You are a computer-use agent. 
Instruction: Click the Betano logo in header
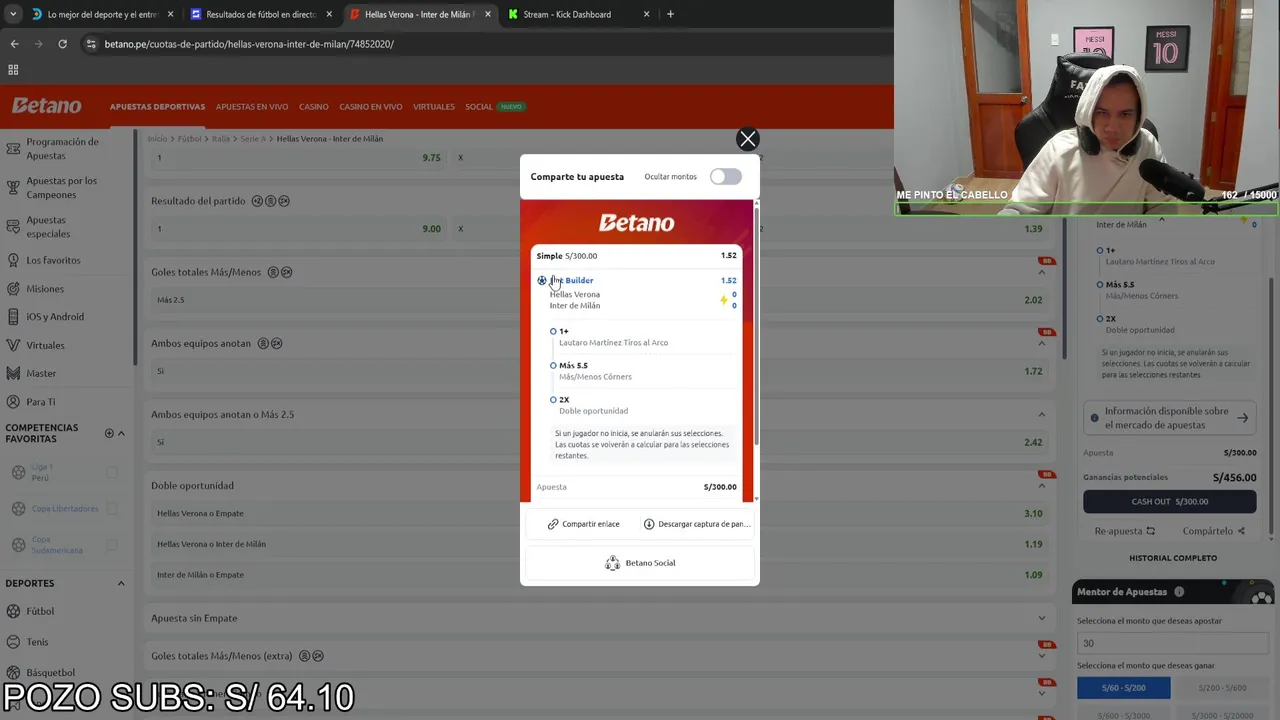coord(46,106)
